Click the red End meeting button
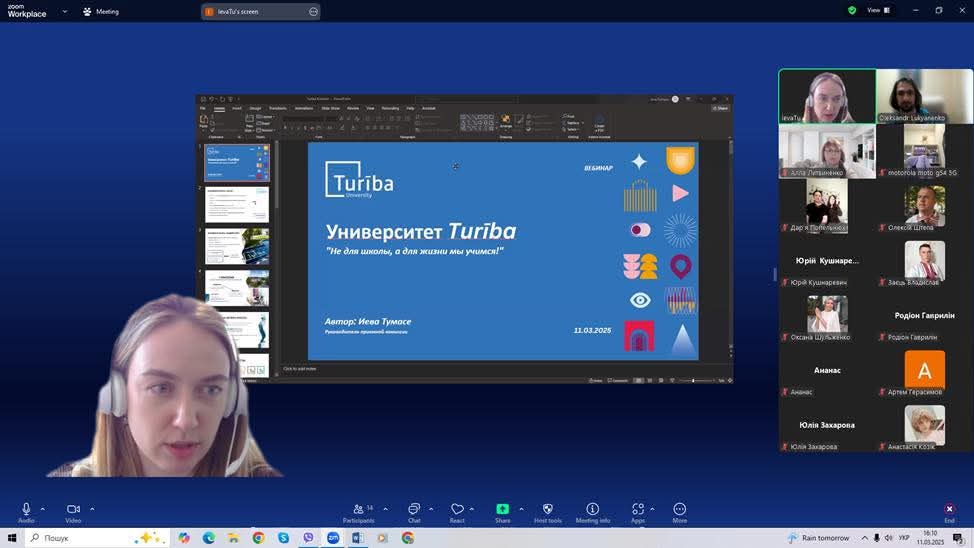The width and height of the screenshot is (974, 548). tap(949, 512)
